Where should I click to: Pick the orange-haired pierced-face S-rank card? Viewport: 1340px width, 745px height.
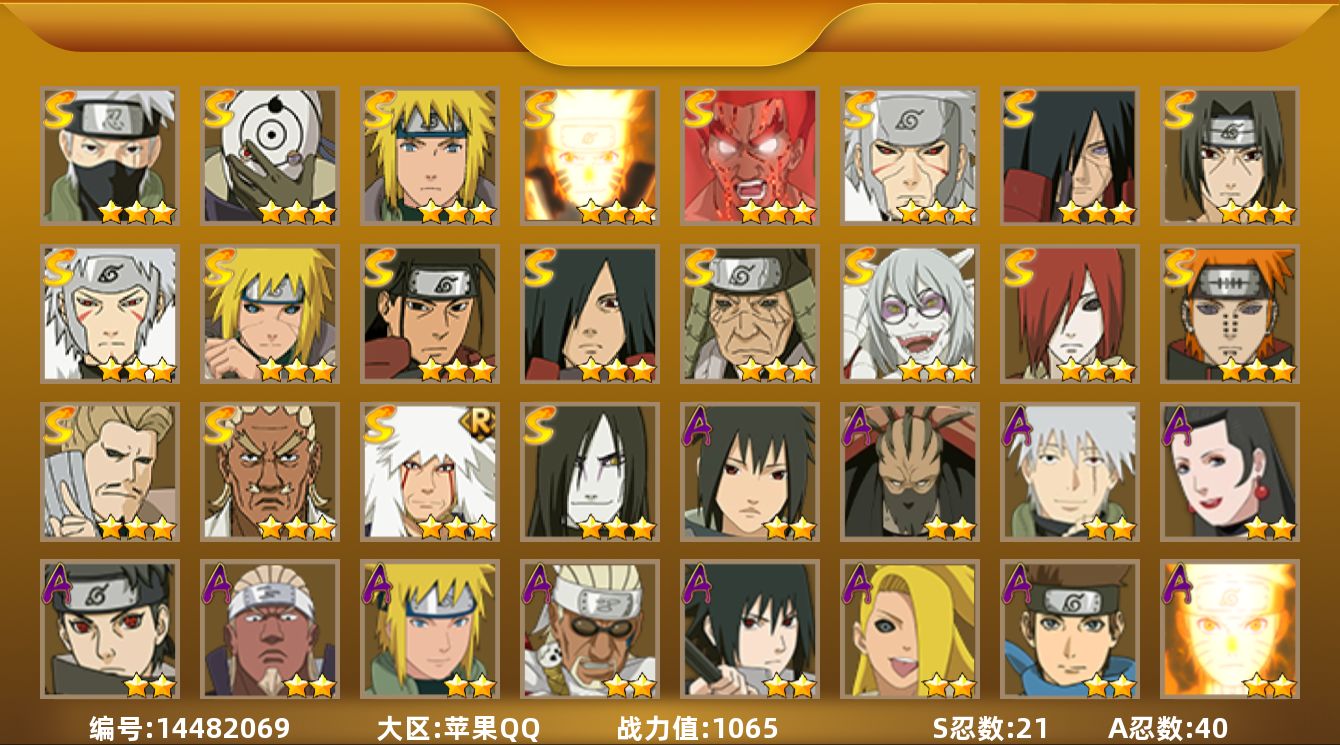[x=1229, y=314]
